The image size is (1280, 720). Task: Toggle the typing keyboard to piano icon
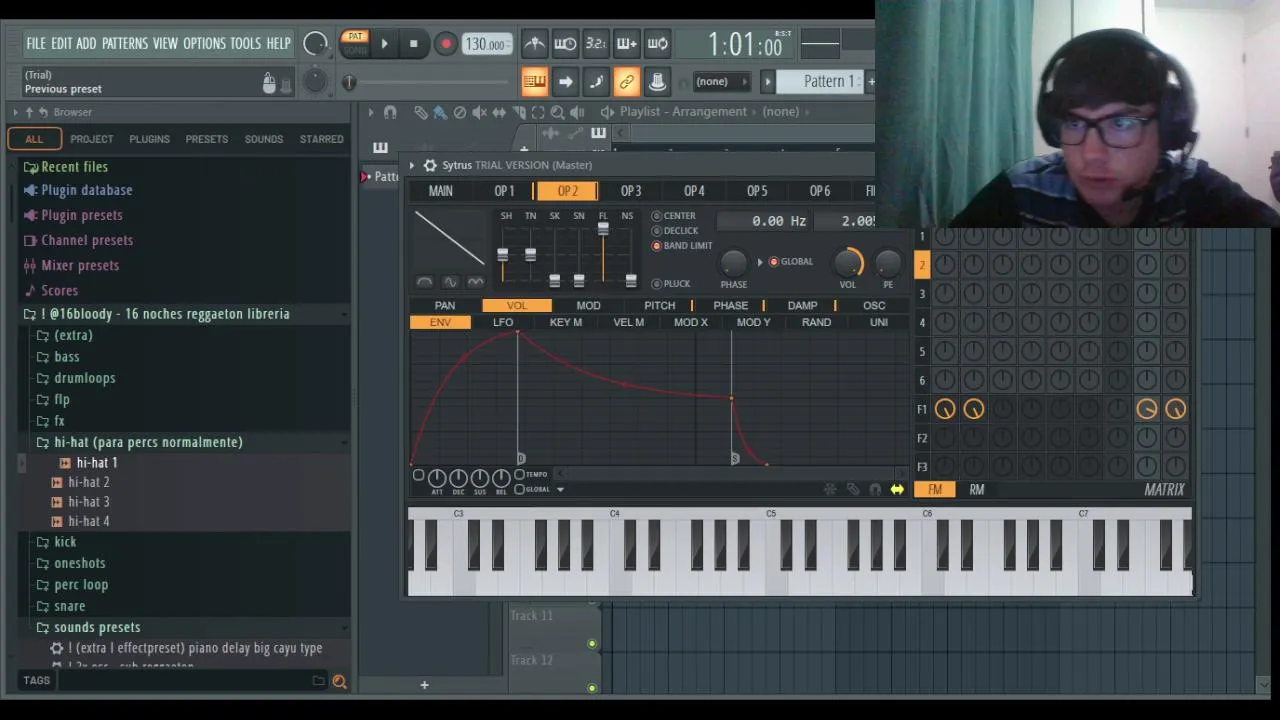(534, 81)
